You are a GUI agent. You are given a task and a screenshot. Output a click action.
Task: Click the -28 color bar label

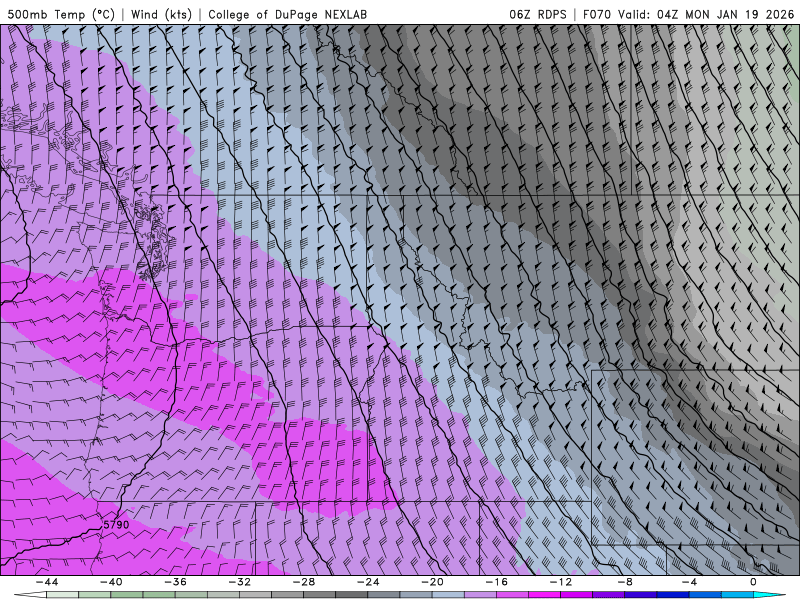click(304, 582)
